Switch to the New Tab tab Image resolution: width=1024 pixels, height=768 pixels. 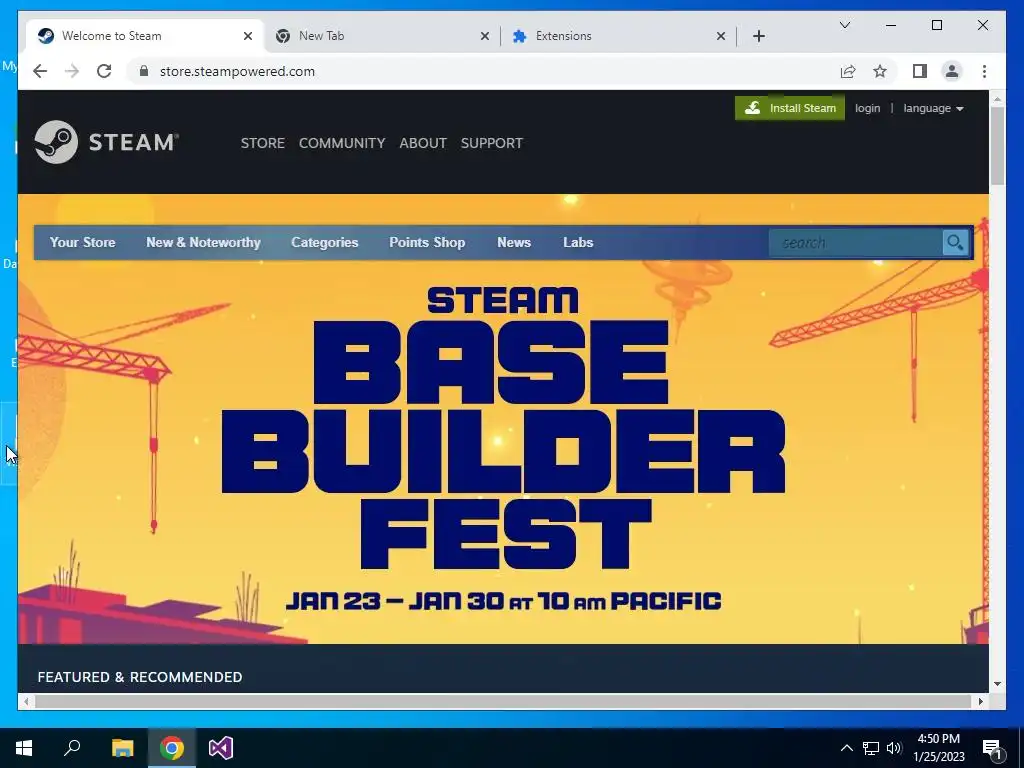click(383, 36)
